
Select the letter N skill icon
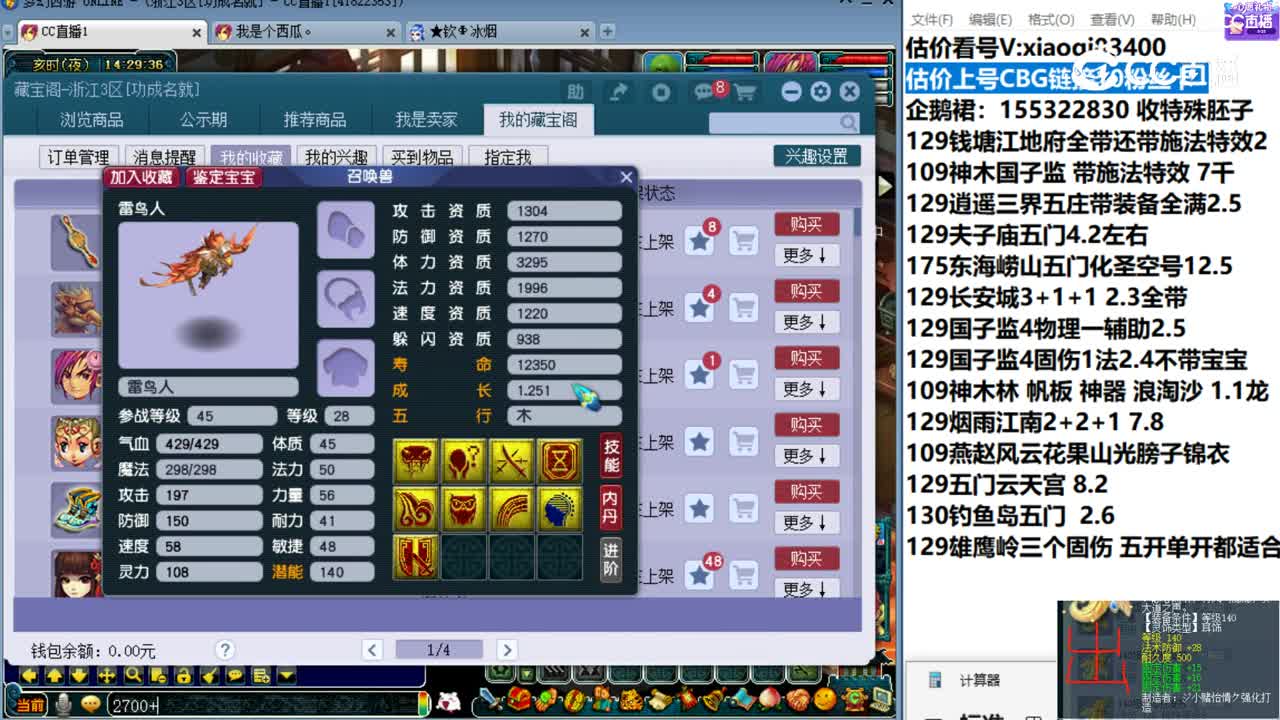click(x=416, y=557)
